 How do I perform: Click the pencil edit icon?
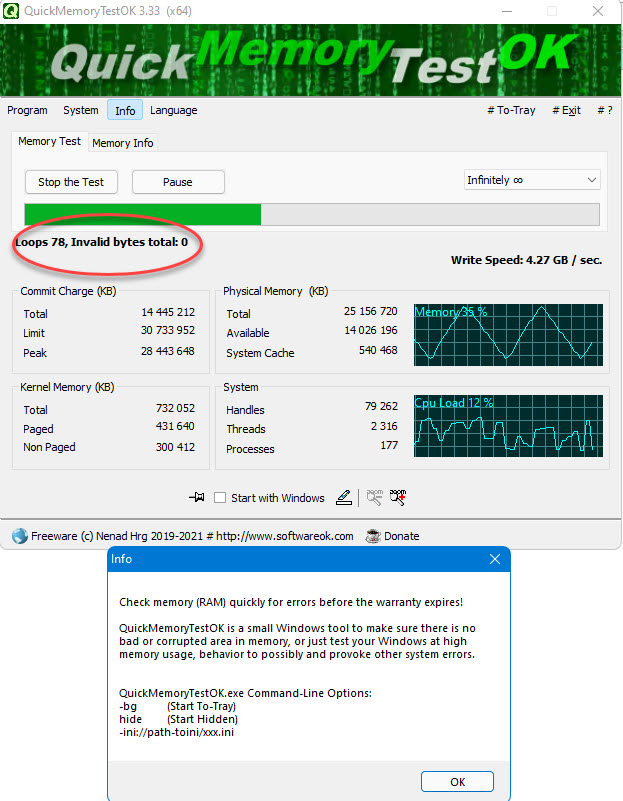tap(343, 497)
